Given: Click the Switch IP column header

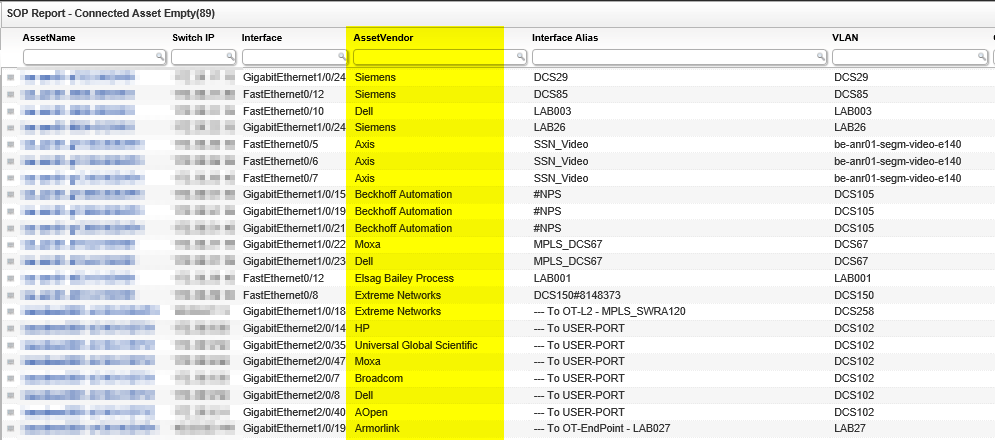Looking at the screenshot, I should click(x=193, y=38).
